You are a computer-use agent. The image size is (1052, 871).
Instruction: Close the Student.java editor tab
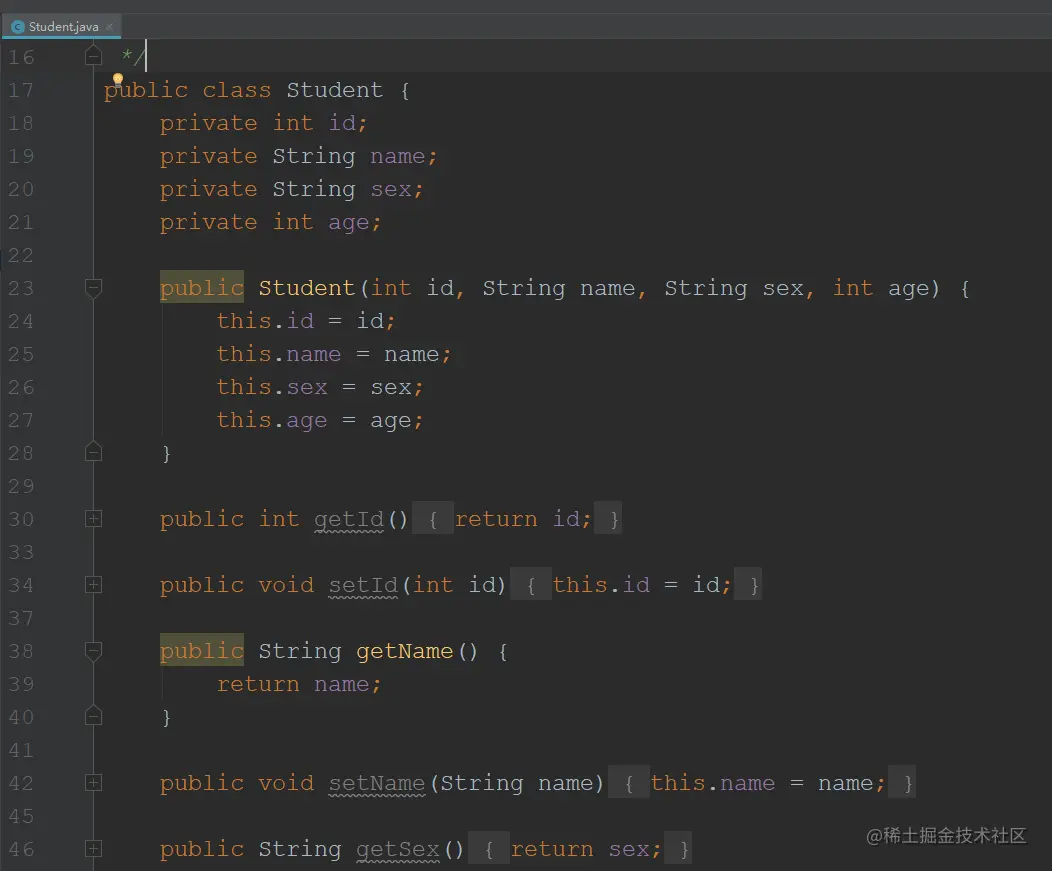coord(109,27)
